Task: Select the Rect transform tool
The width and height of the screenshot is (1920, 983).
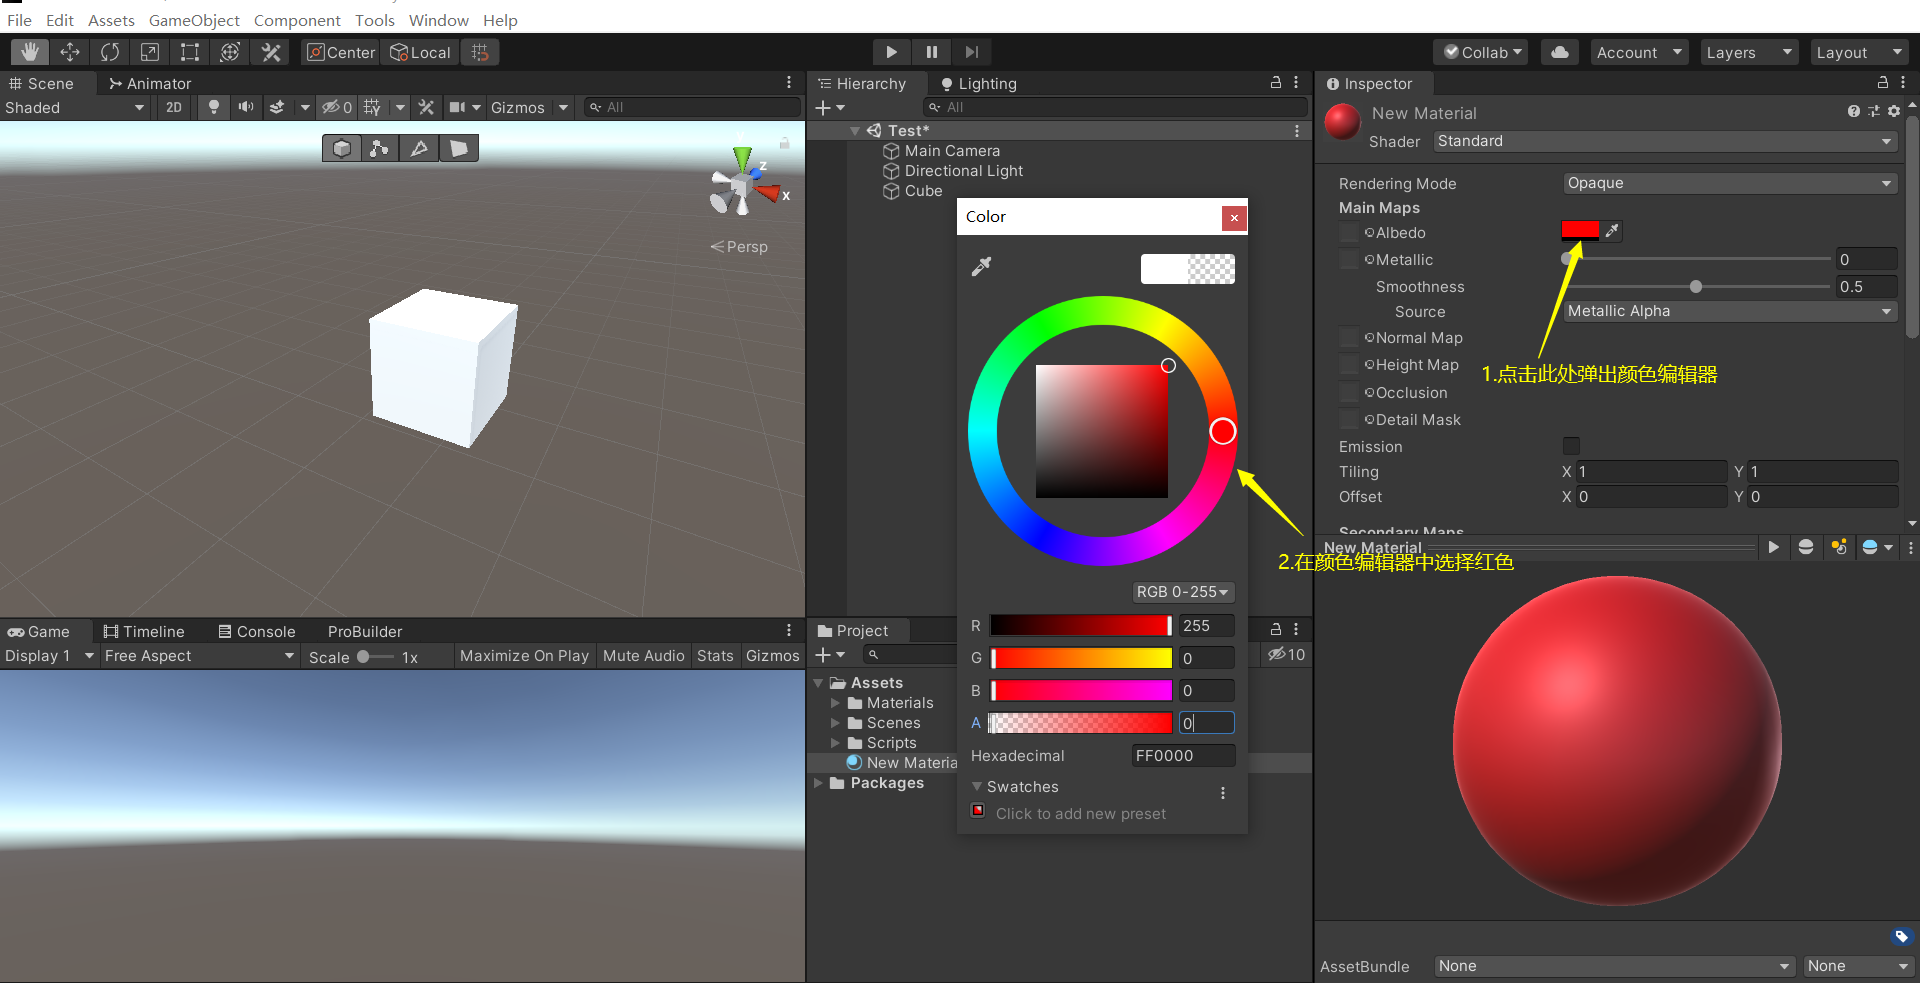Action: point(190,51)
